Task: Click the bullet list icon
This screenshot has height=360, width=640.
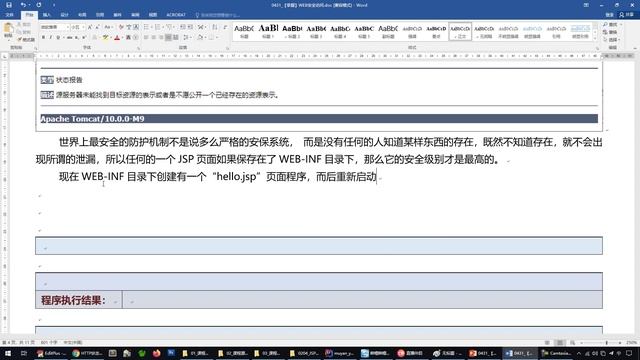Action: click(147, 27)
